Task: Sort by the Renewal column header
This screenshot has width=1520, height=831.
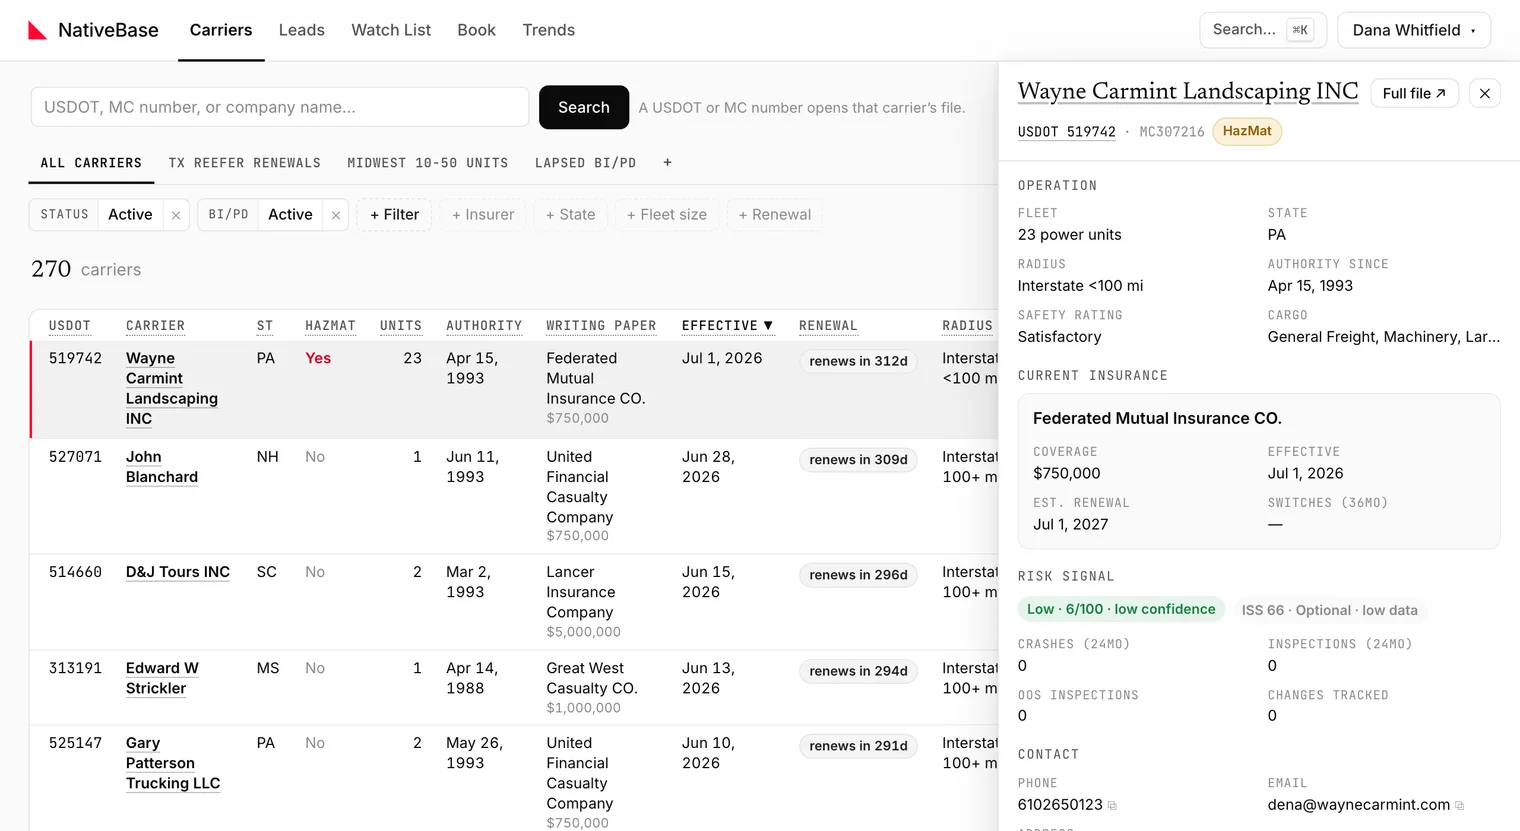Action: (x=828, y=326)
